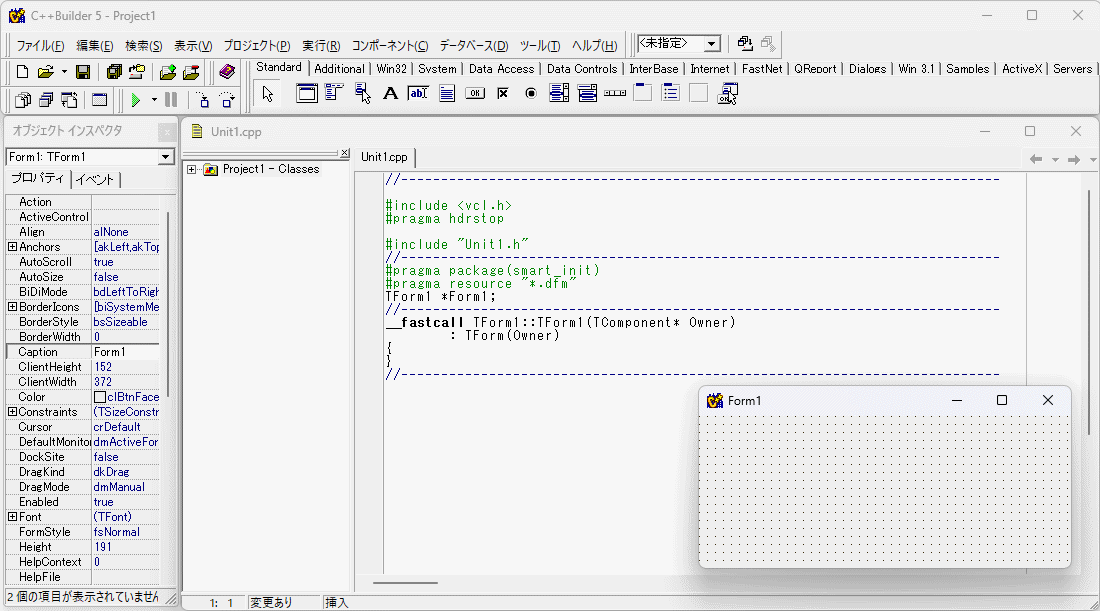Click the Step Over debug icon
Viewport: 1100px width, 611px height.
(x=227, y=100)
